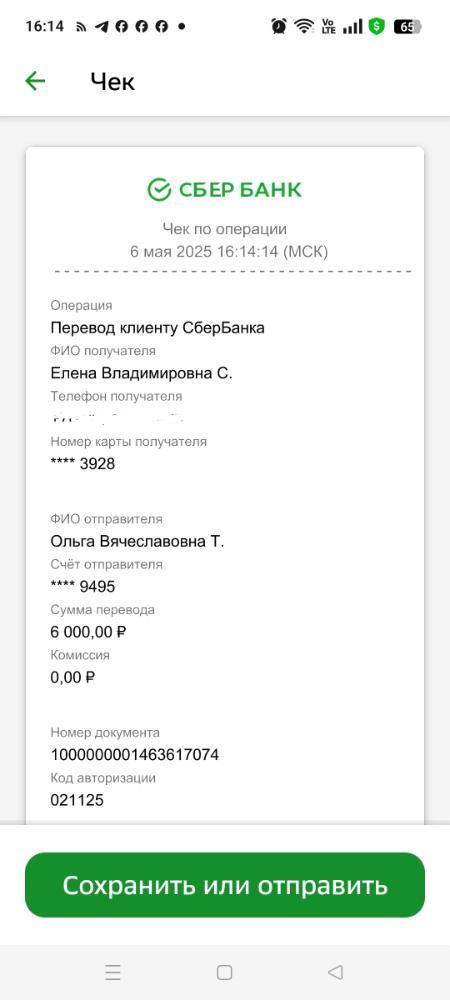Viewport: 450px width, 1000px height.
Task: Tap the Сохранить или отправить button
Action: point(225,885)
